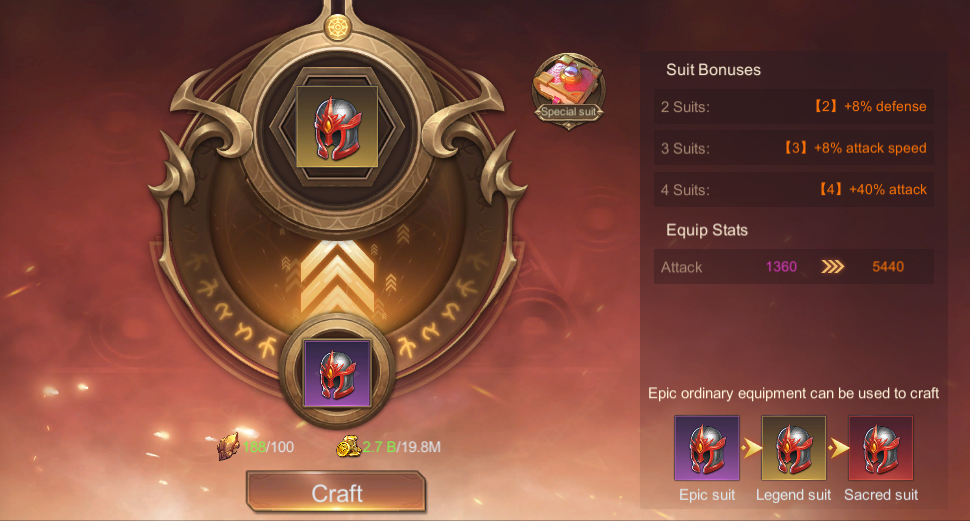This screenshot has width=970, height=521.
Task: Click the 3 Suits attack speed row
Action: coord(794,148)
